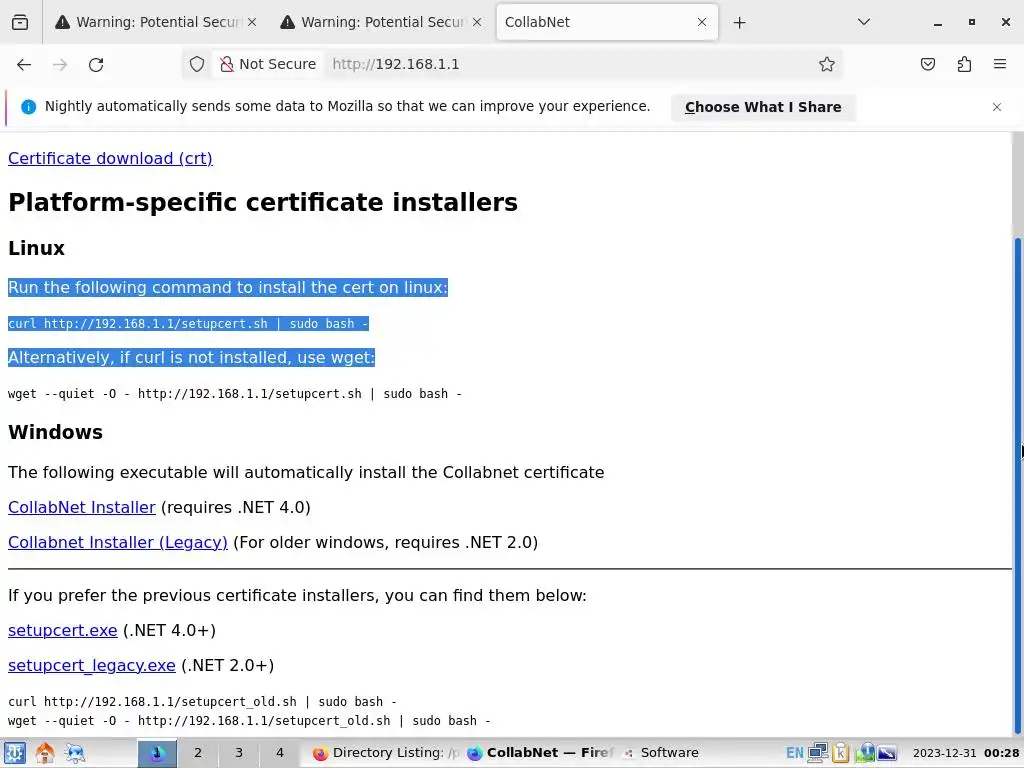This screenshot has height=768, width=1024.
Task: Click Platform-specific certificate installers heading
Action: (263, 202)
